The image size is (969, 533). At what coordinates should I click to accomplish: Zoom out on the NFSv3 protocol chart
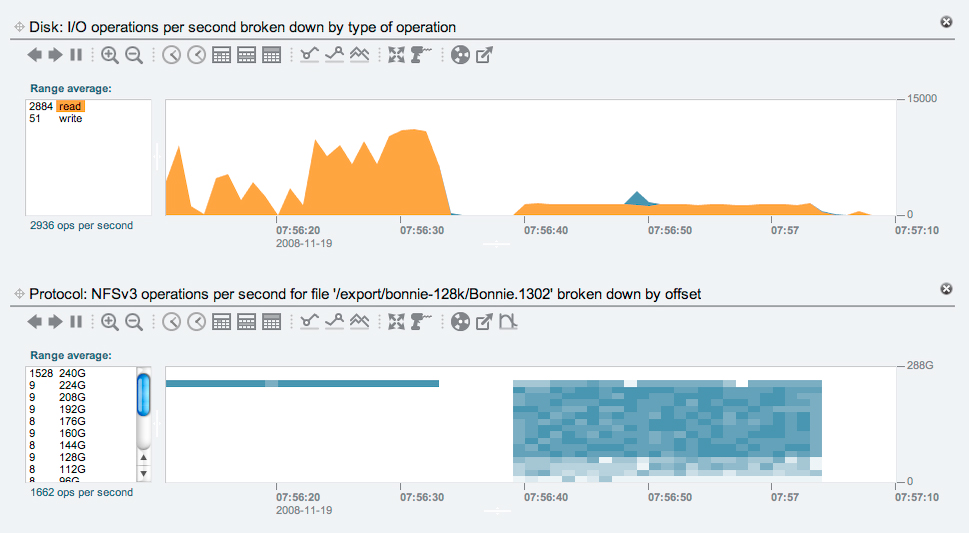(x=134, y=322)
